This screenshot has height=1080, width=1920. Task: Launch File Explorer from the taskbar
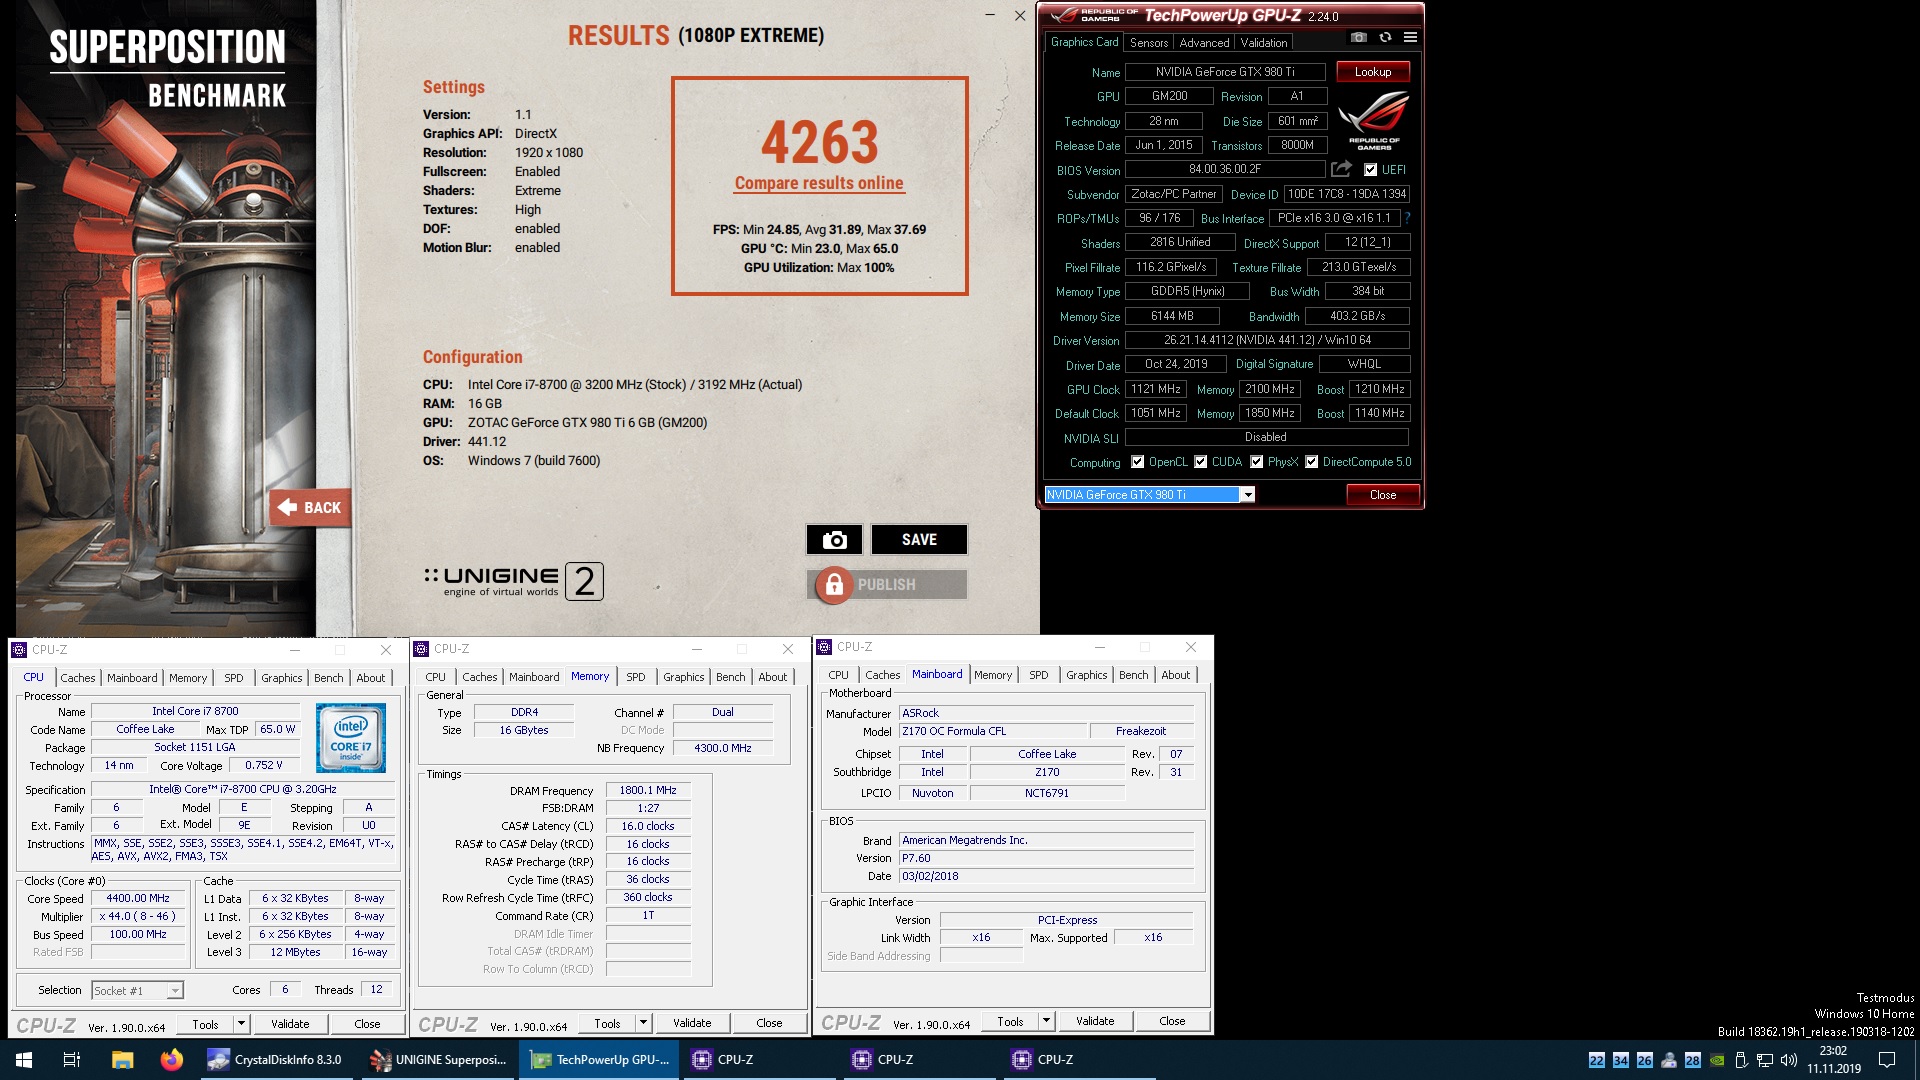pos(122,1060)
